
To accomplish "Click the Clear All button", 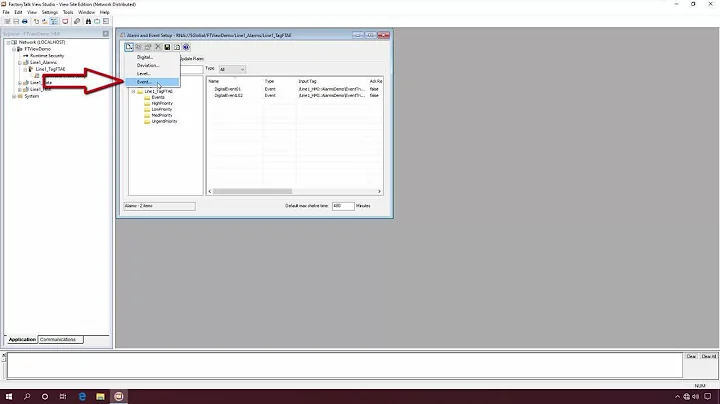I will click(709, 356).
